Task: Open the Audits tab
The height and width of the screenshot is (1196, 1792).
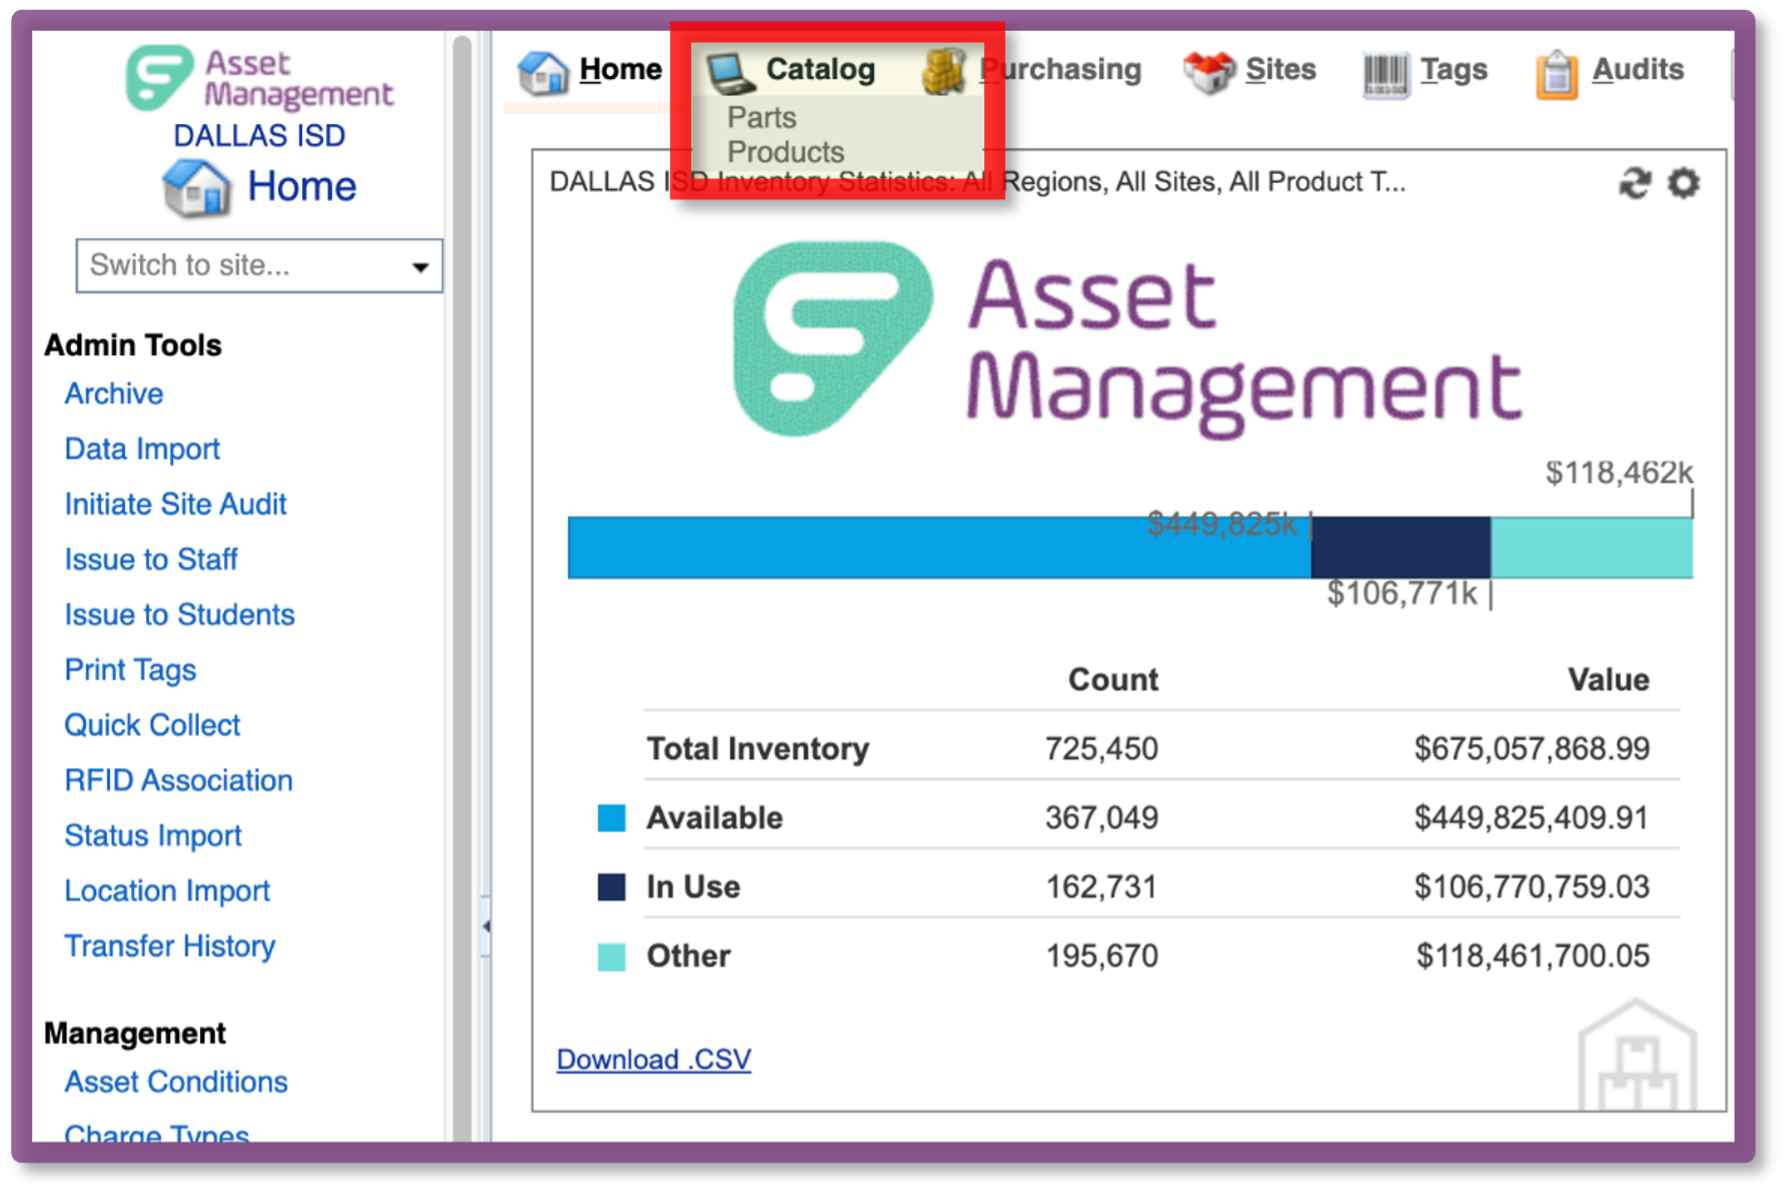Action: point(1637,69)
